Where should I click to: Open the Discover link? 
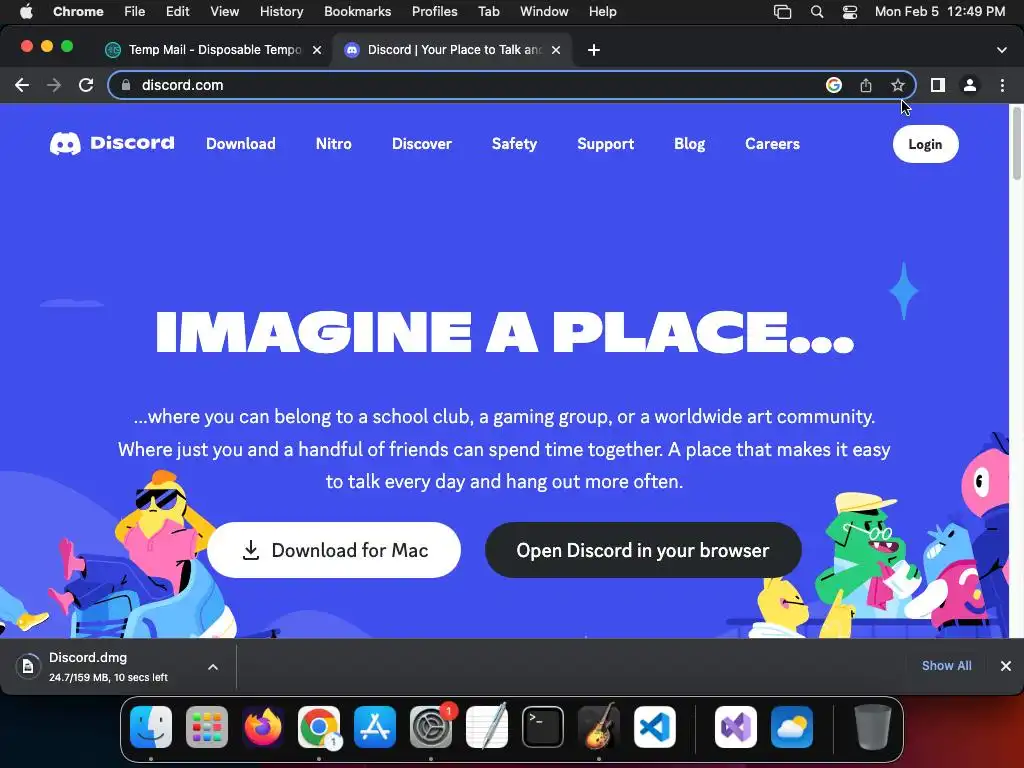click(422, 144)
